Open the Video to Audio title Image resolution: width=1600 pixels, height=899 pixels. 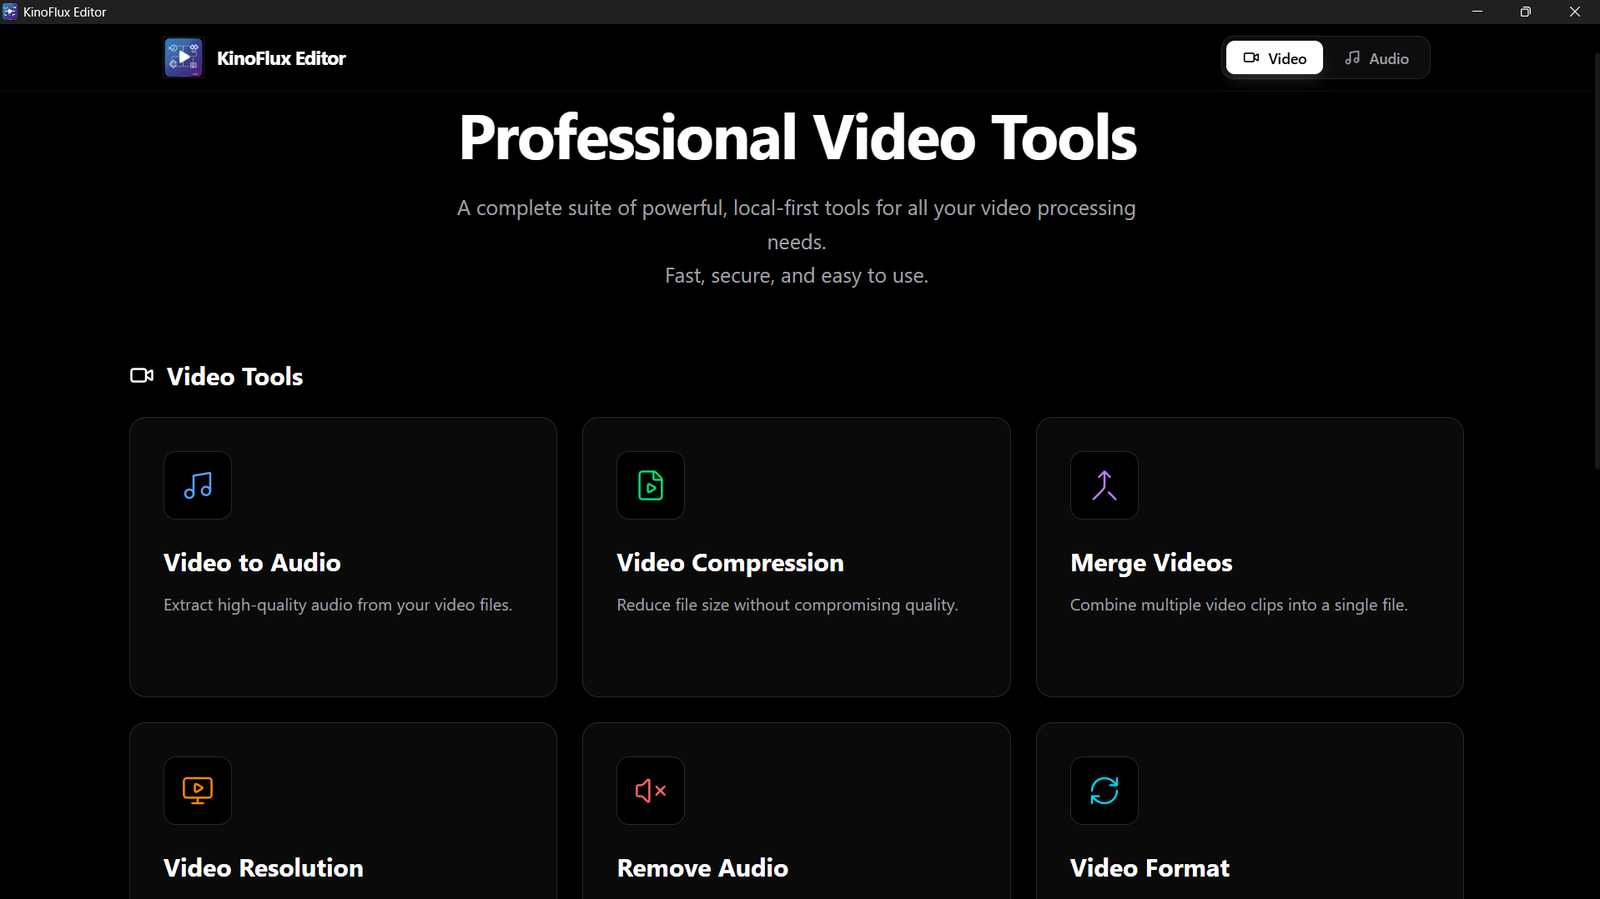tap(252, 563)
